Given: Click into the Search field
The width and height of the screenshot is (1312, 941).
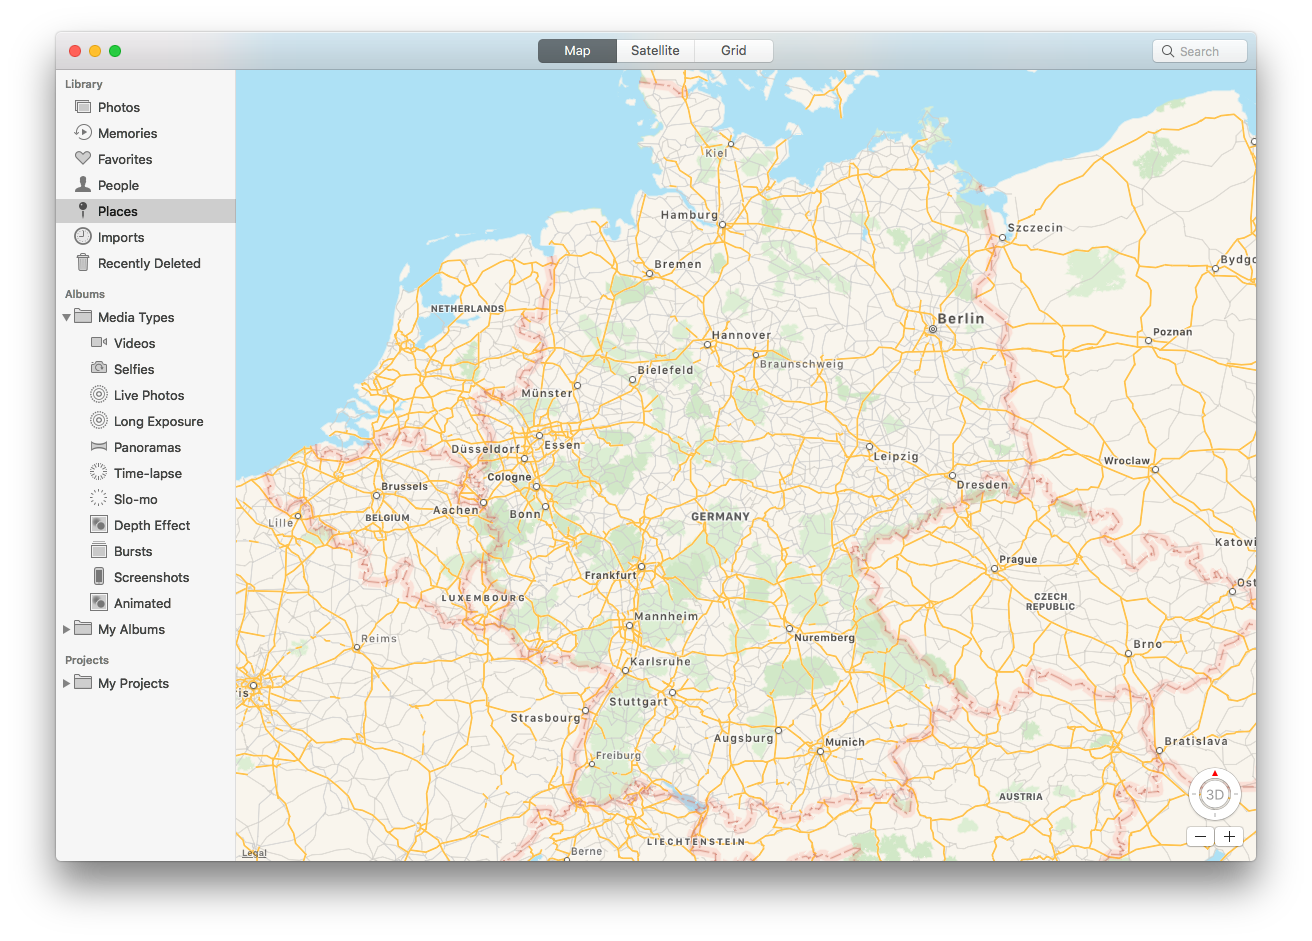Looking at the screenshot, I should tap(1200, 51).
